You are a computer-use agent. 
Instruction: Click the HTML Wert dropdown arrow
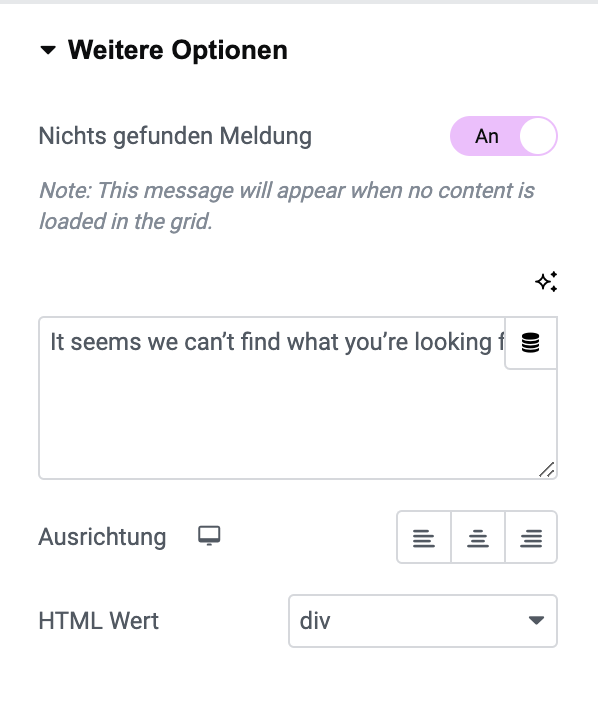[536, 621]
